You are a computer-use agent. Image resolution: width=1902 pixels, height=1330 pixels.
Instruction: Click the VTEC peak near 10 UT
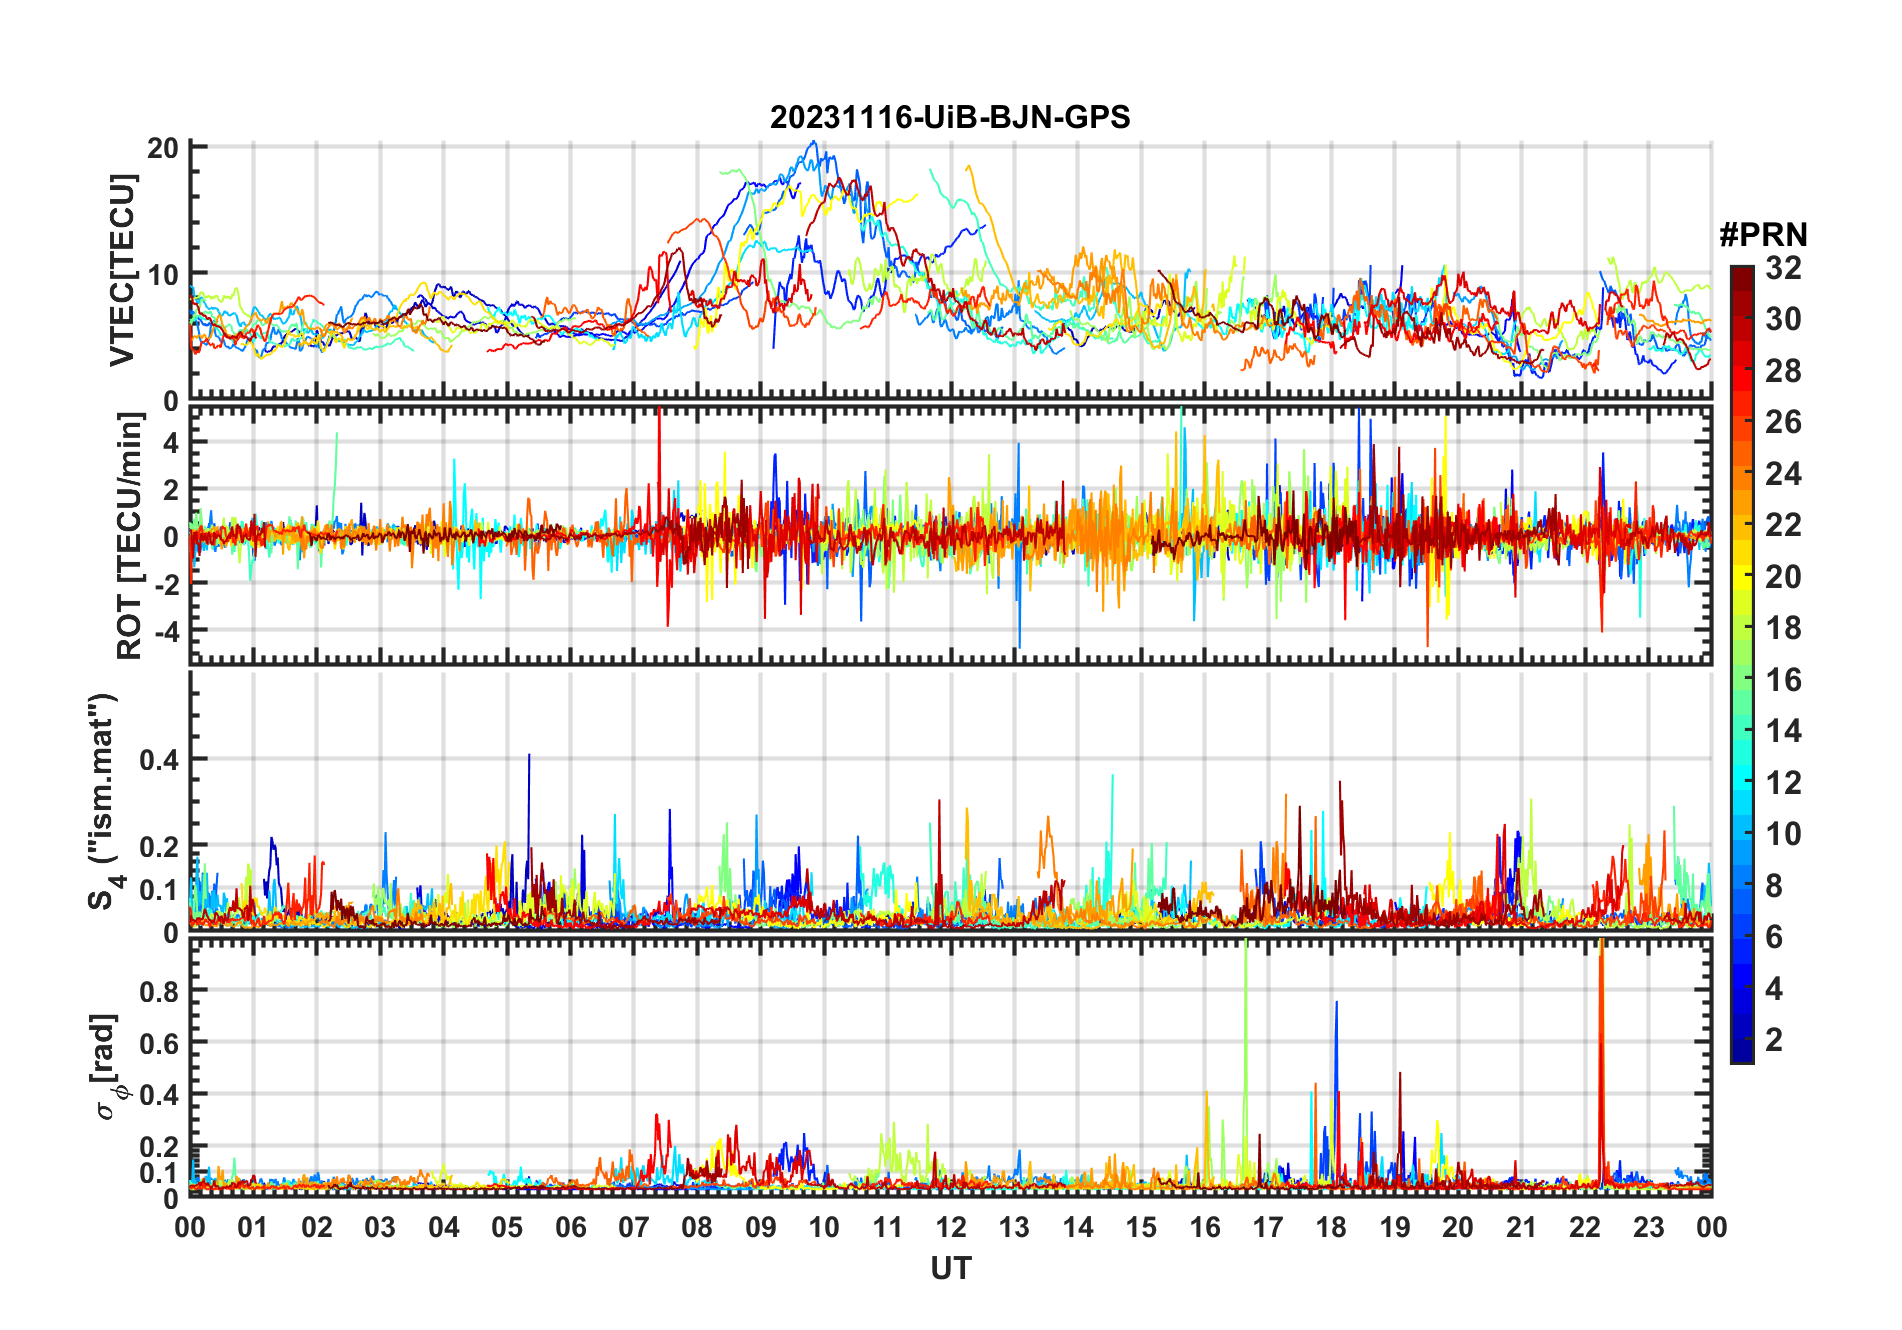(814, 145)
